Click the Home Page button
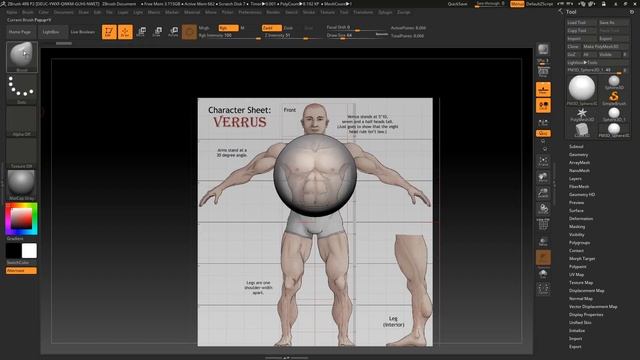 click(x=20, y=32)
